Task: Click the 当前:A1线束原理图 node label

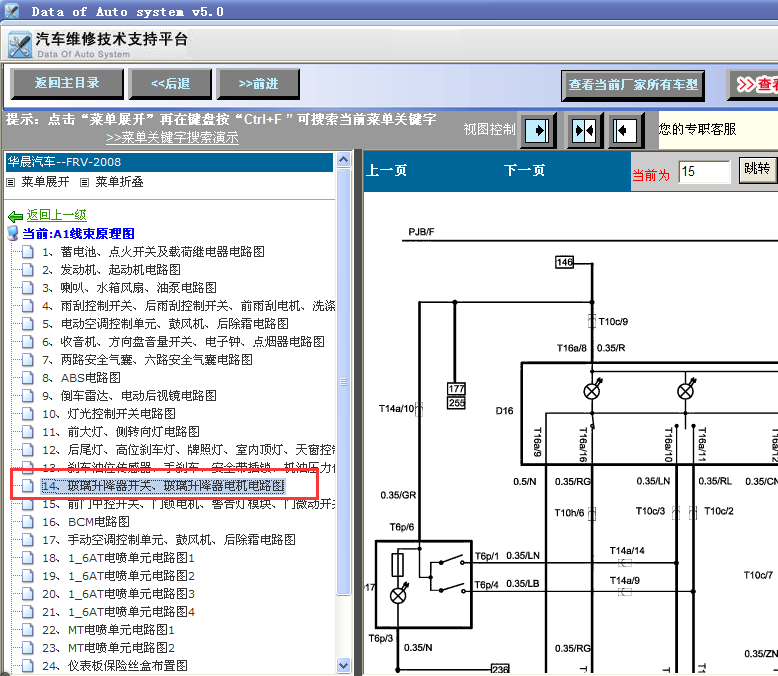Action: pos(78,233)
